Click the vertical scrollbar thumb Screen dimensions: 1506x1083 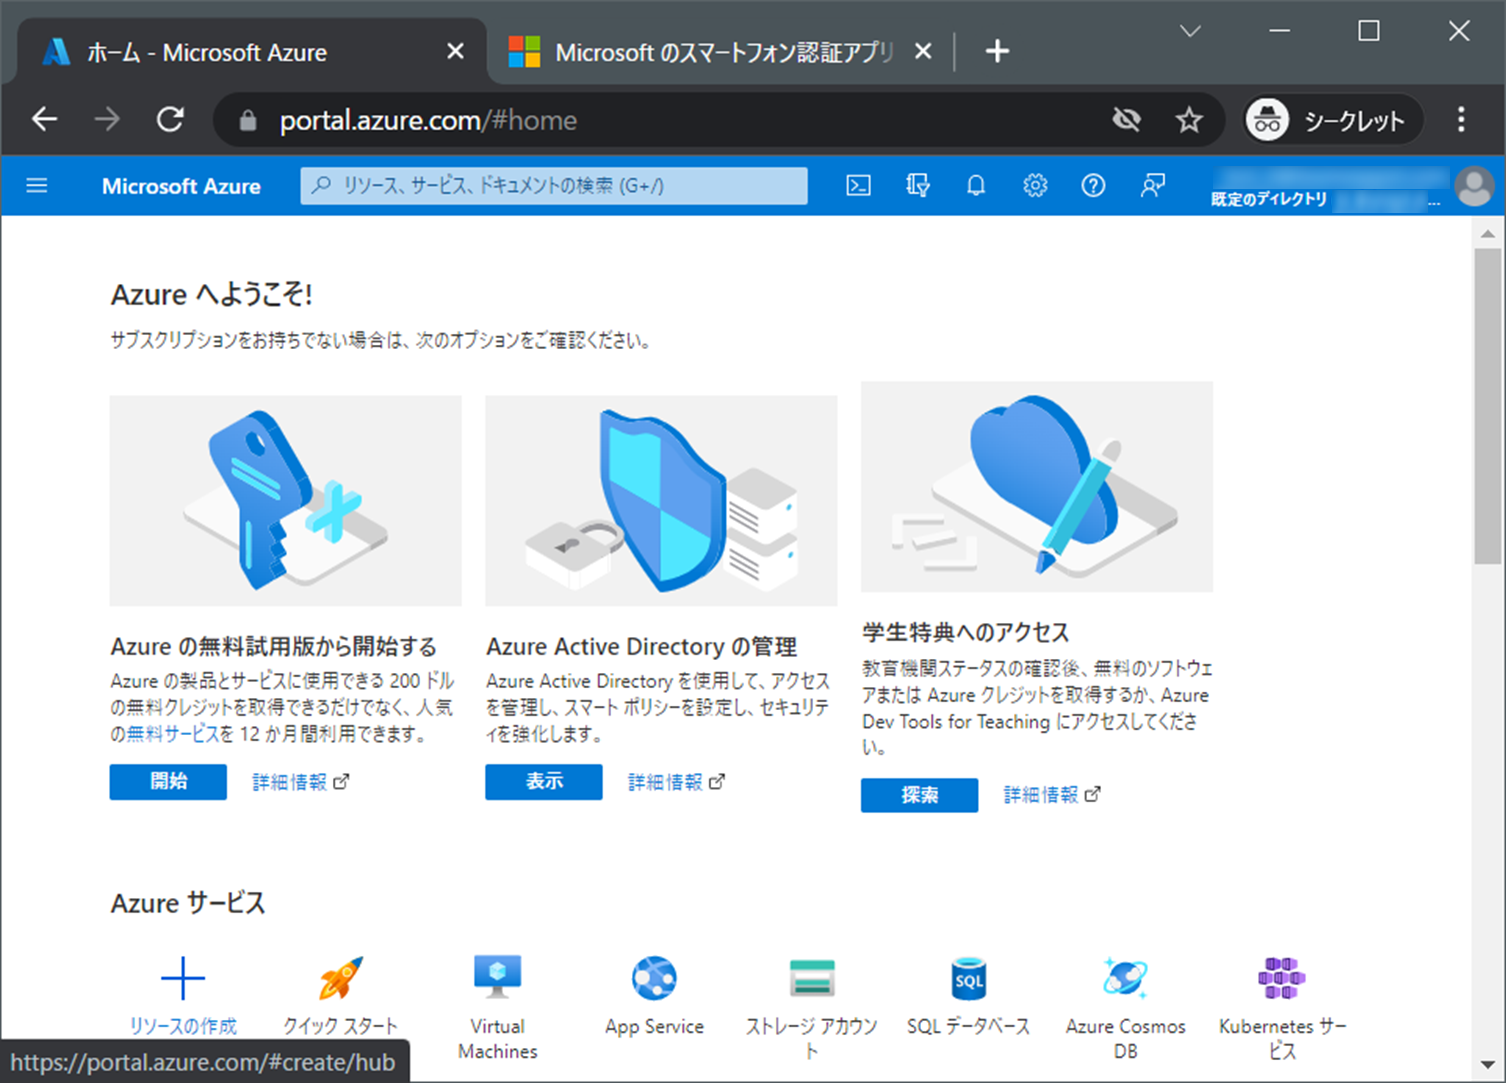(1488, 405)
